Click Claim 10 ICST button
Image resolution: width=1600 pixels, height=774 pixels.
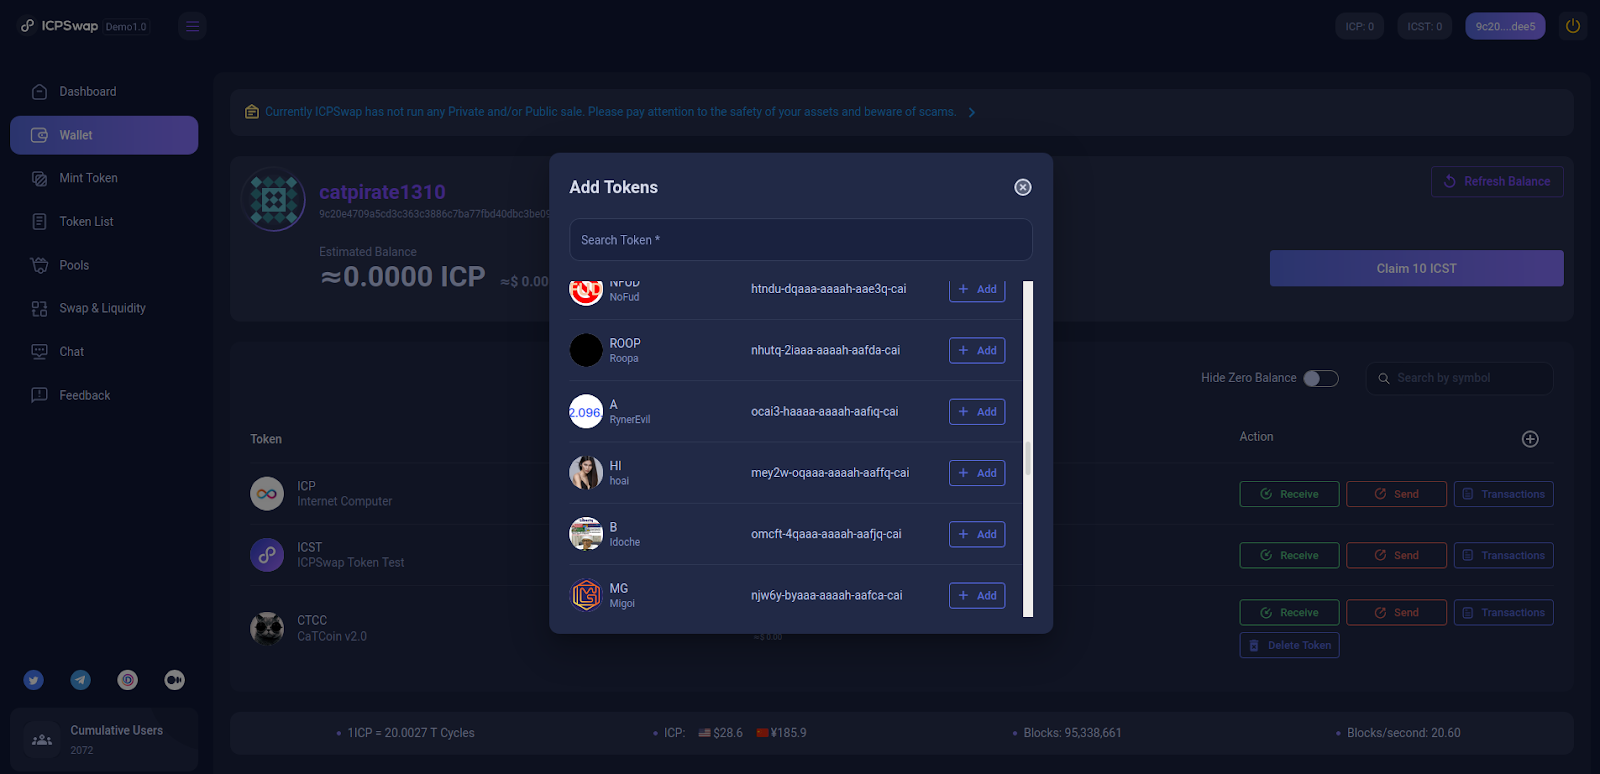point(1416,268)
